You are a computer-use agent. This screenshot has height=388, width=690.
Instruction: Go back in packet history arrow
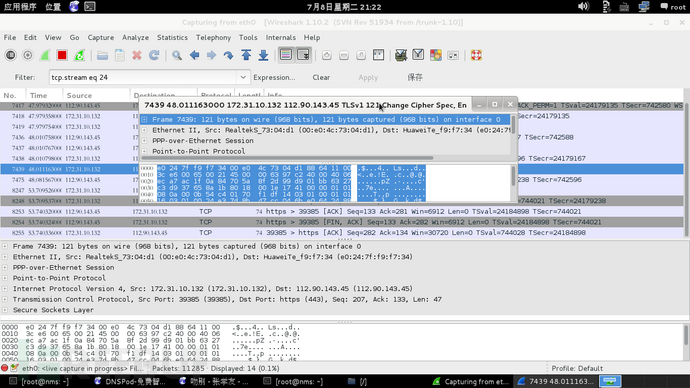click(x=194, y=55)
